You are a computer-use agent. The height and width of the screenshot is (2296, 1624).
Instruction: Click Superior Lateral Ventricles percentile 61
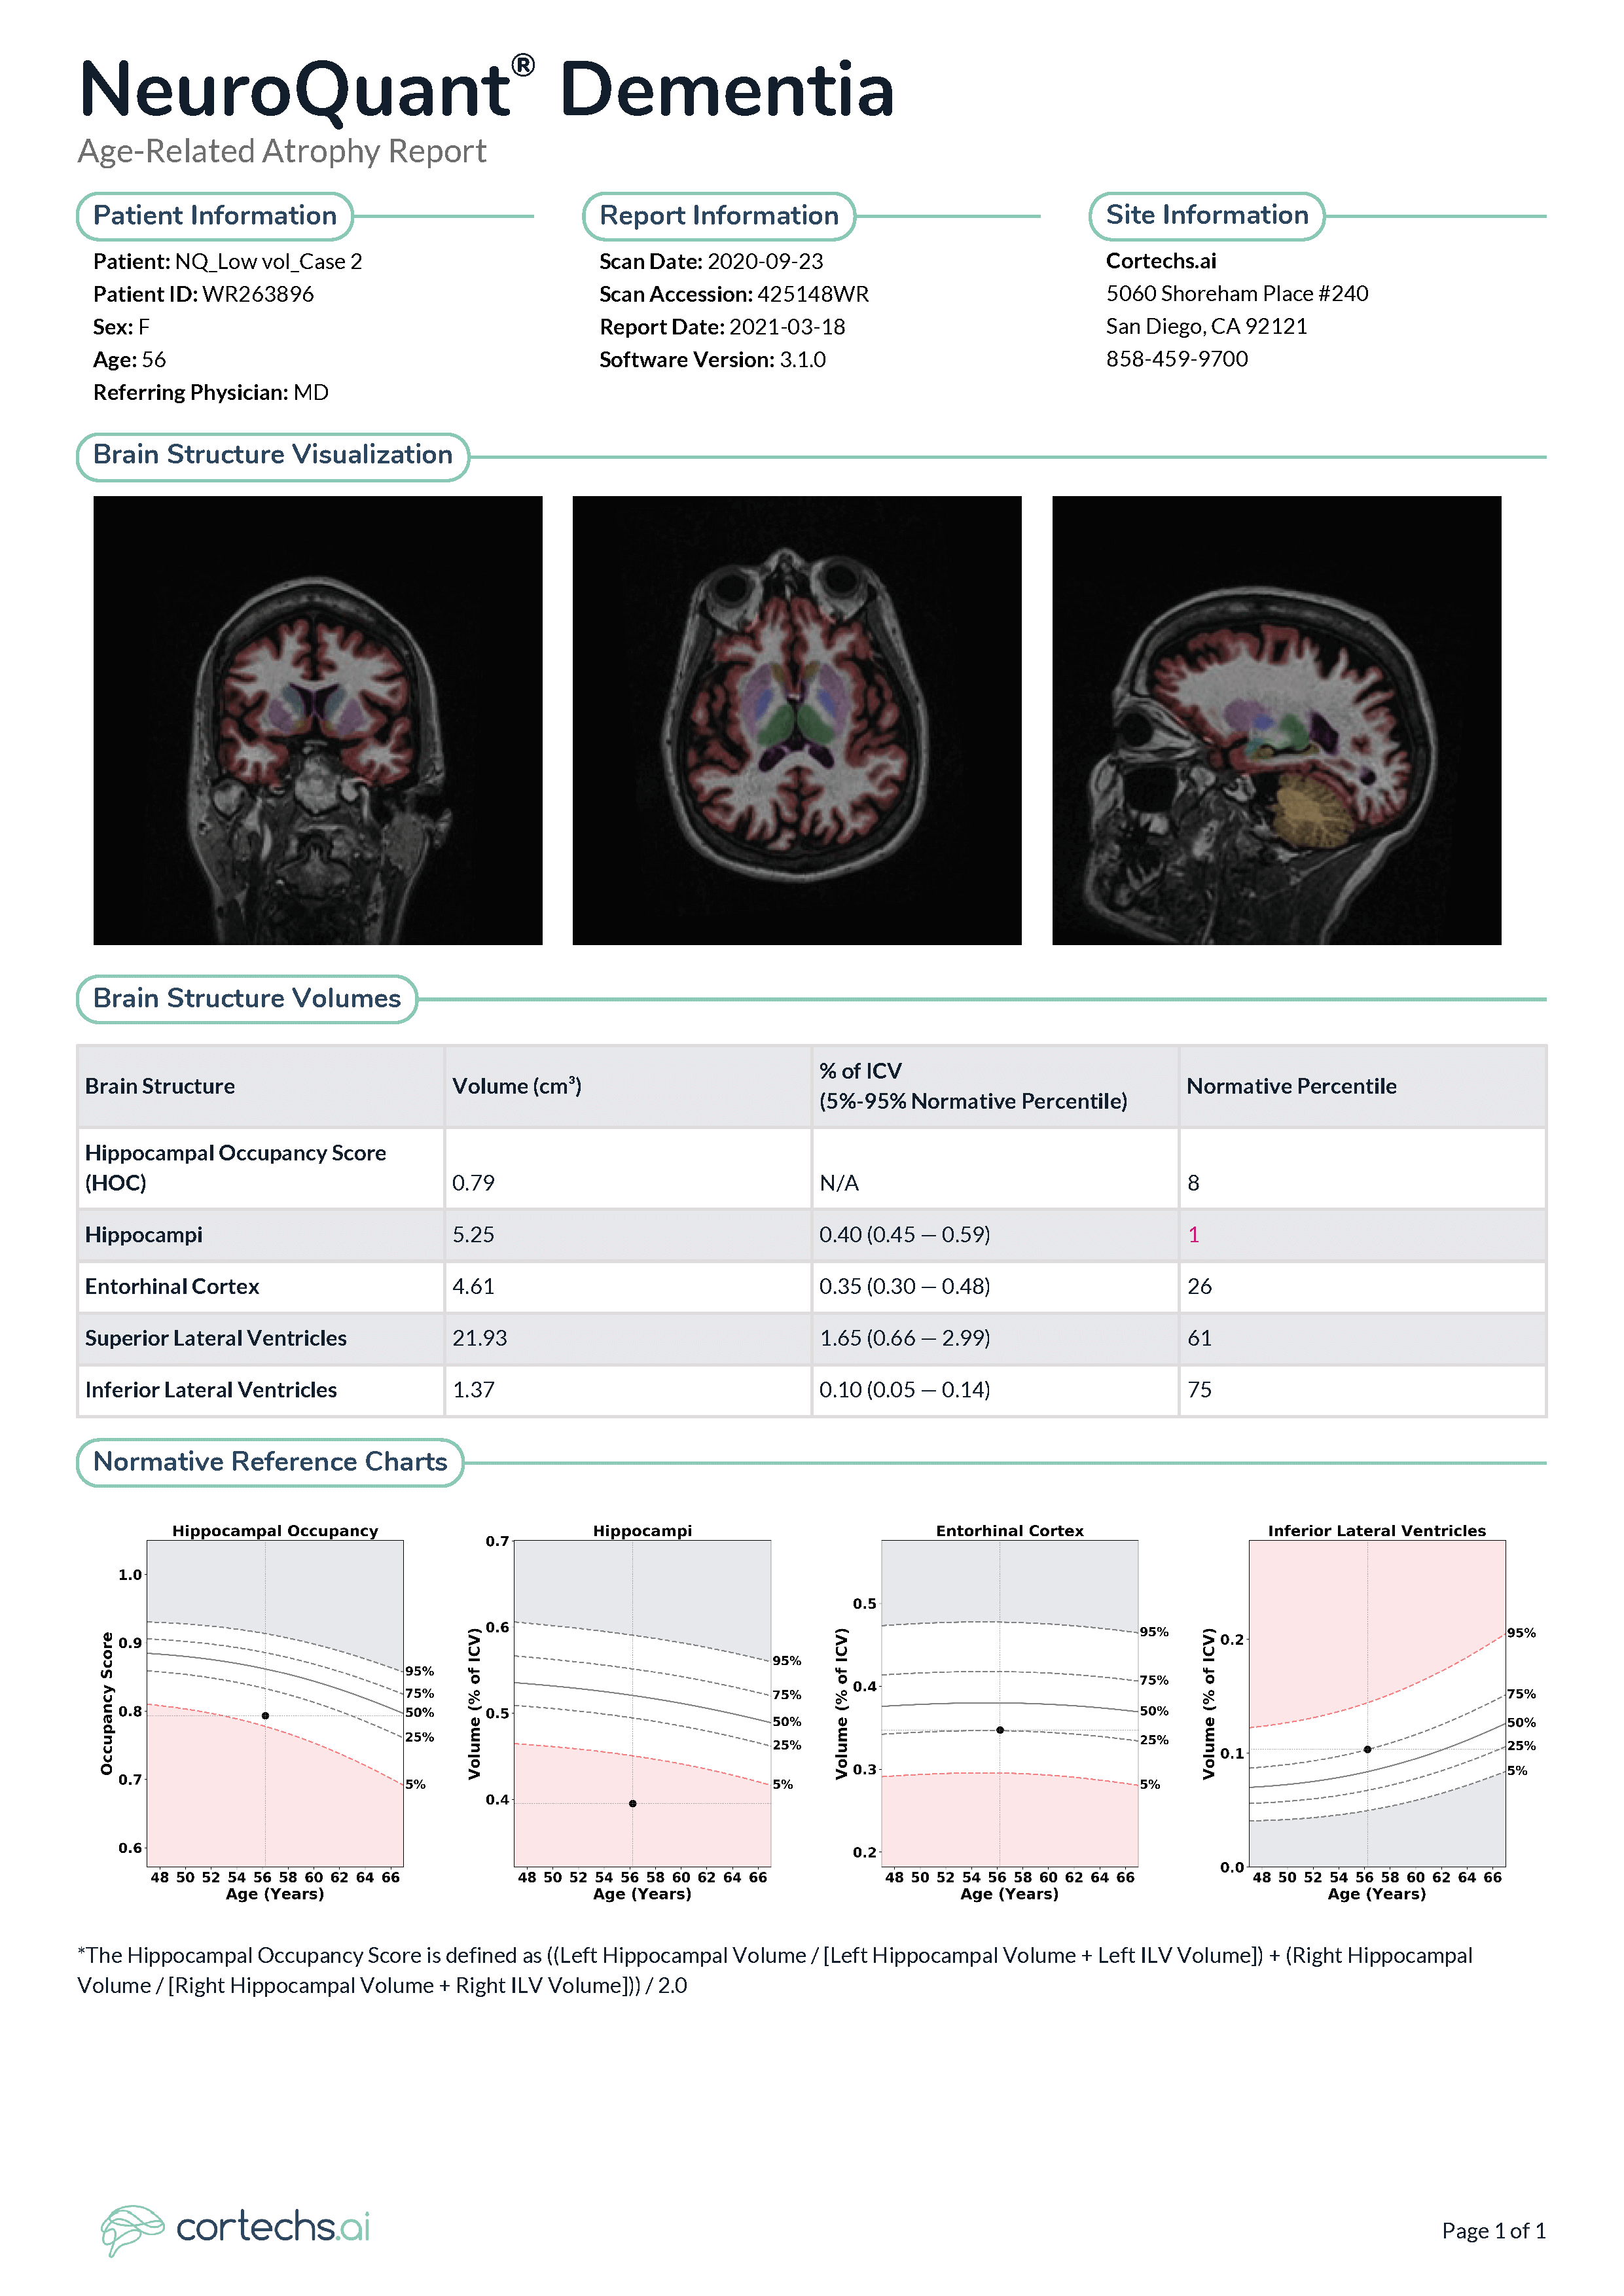click(1199, 1339)
